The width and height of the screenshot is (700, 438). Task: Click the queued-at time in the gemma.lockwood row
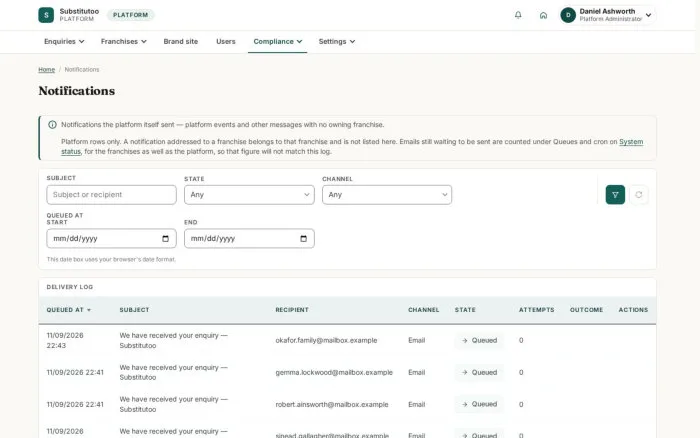point(75,372)
